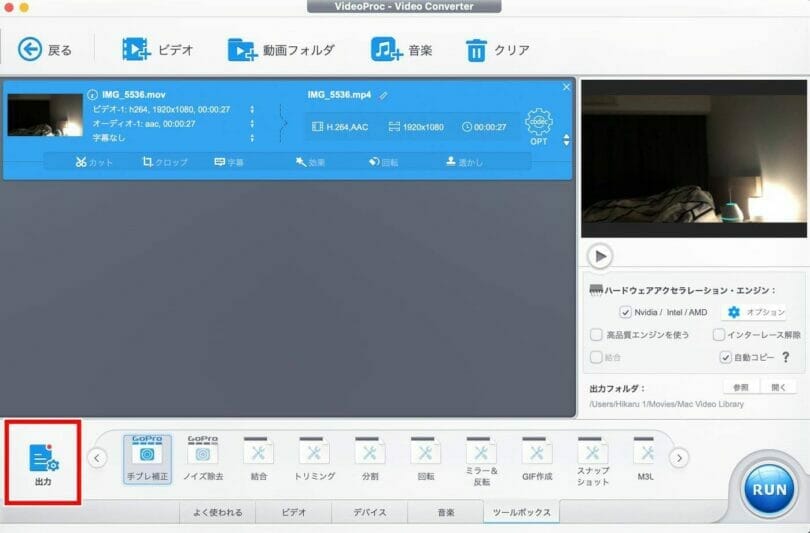Select the GIF作成 tool
810x533 pixels.
tap(537, 459)
